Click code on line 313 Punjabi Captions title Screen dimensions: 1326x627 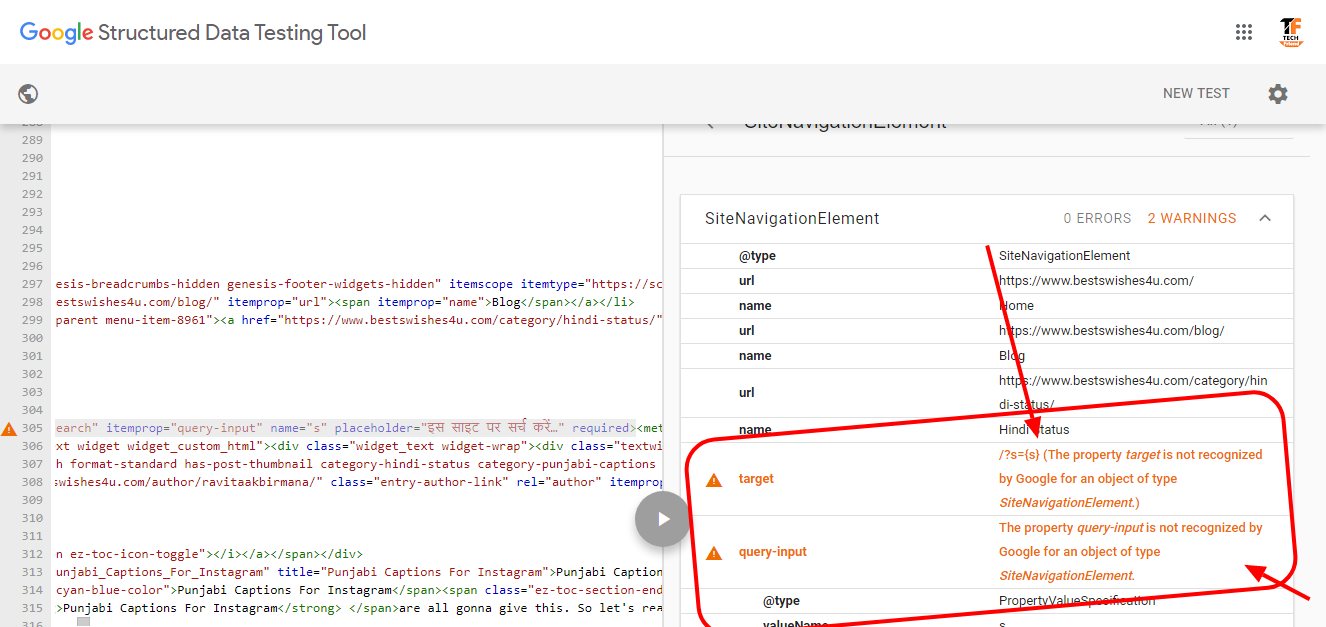(x=414, y=572)
